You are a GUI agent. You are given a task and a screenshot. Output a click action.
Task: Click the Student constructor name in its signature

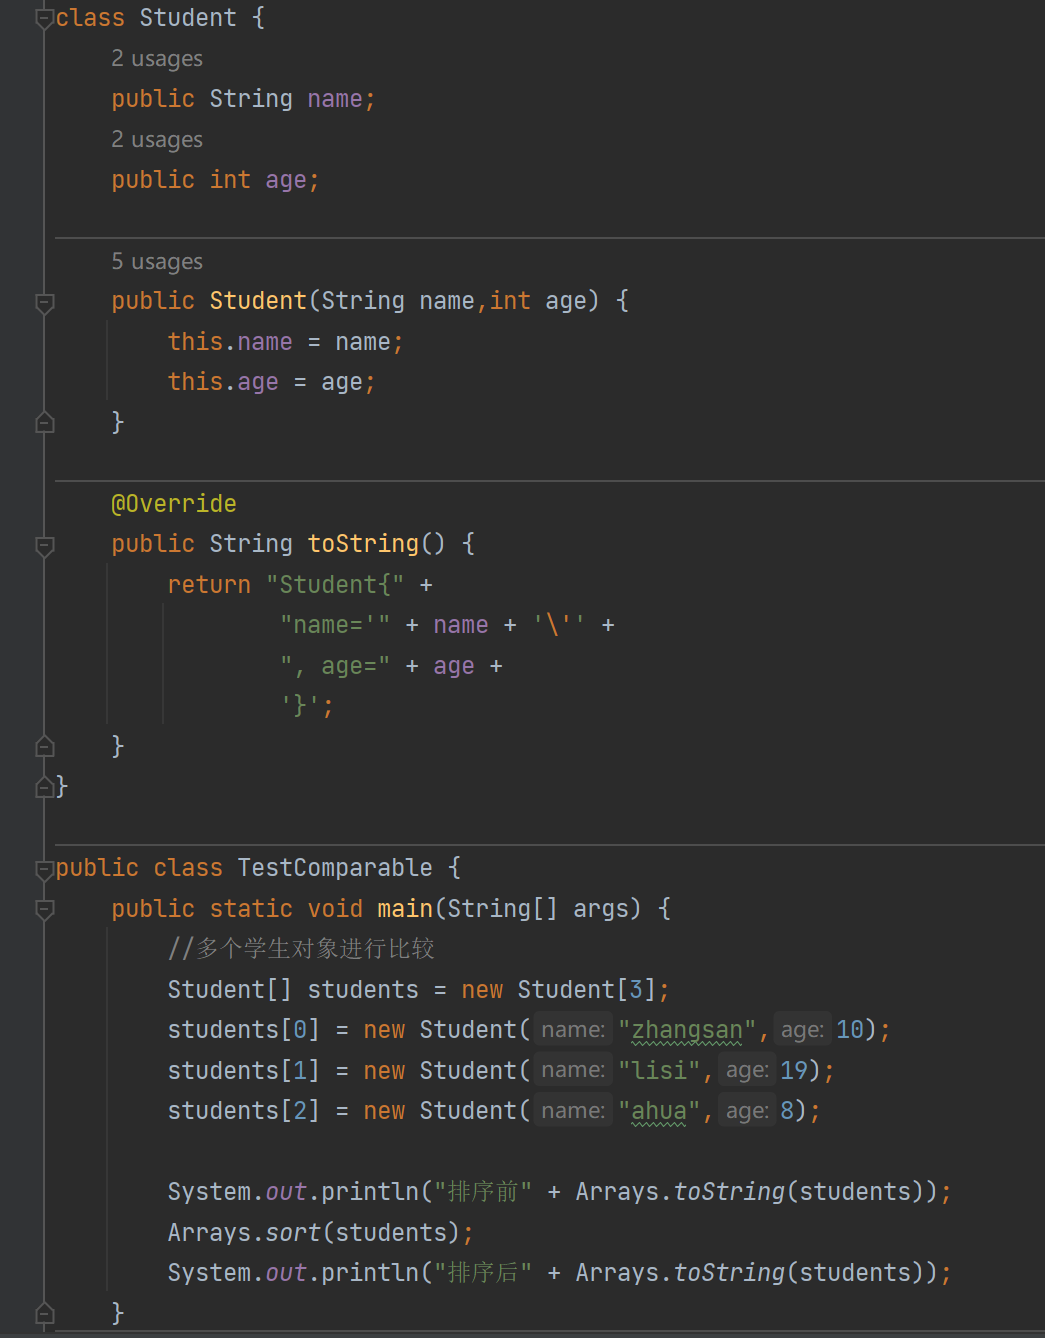pyautogui.click(x=258, y=301)
